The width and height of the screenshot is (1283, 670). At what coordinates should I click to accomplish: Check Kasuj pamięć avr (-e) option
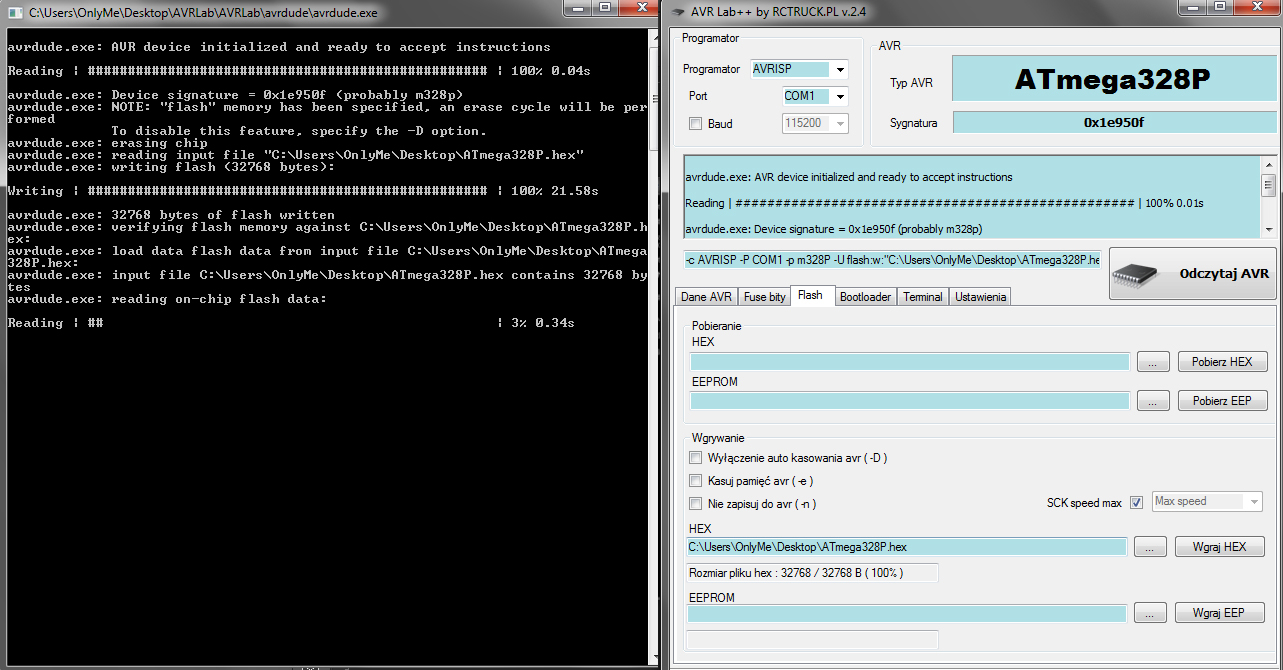pos(696,481)
